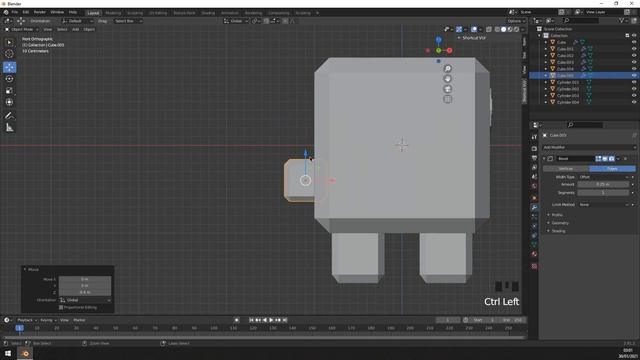Viewport: 640px width, 360px height.
Task: Click the red X axis on navigation gizmo
Action: (x=449, y=51)
